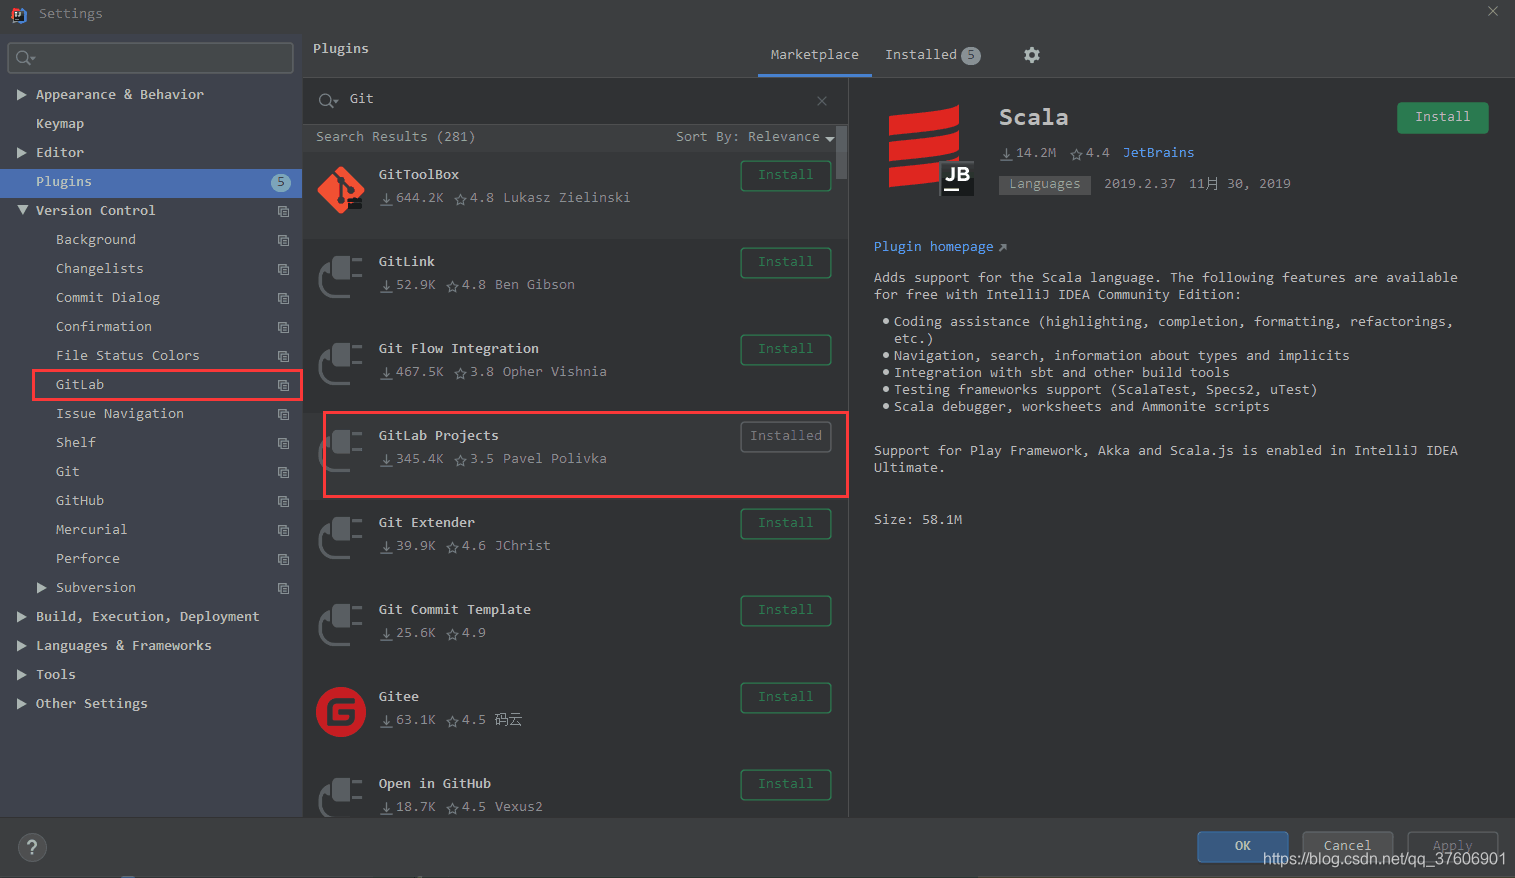Click the GitLink plugin plug icon

(341, 277)
